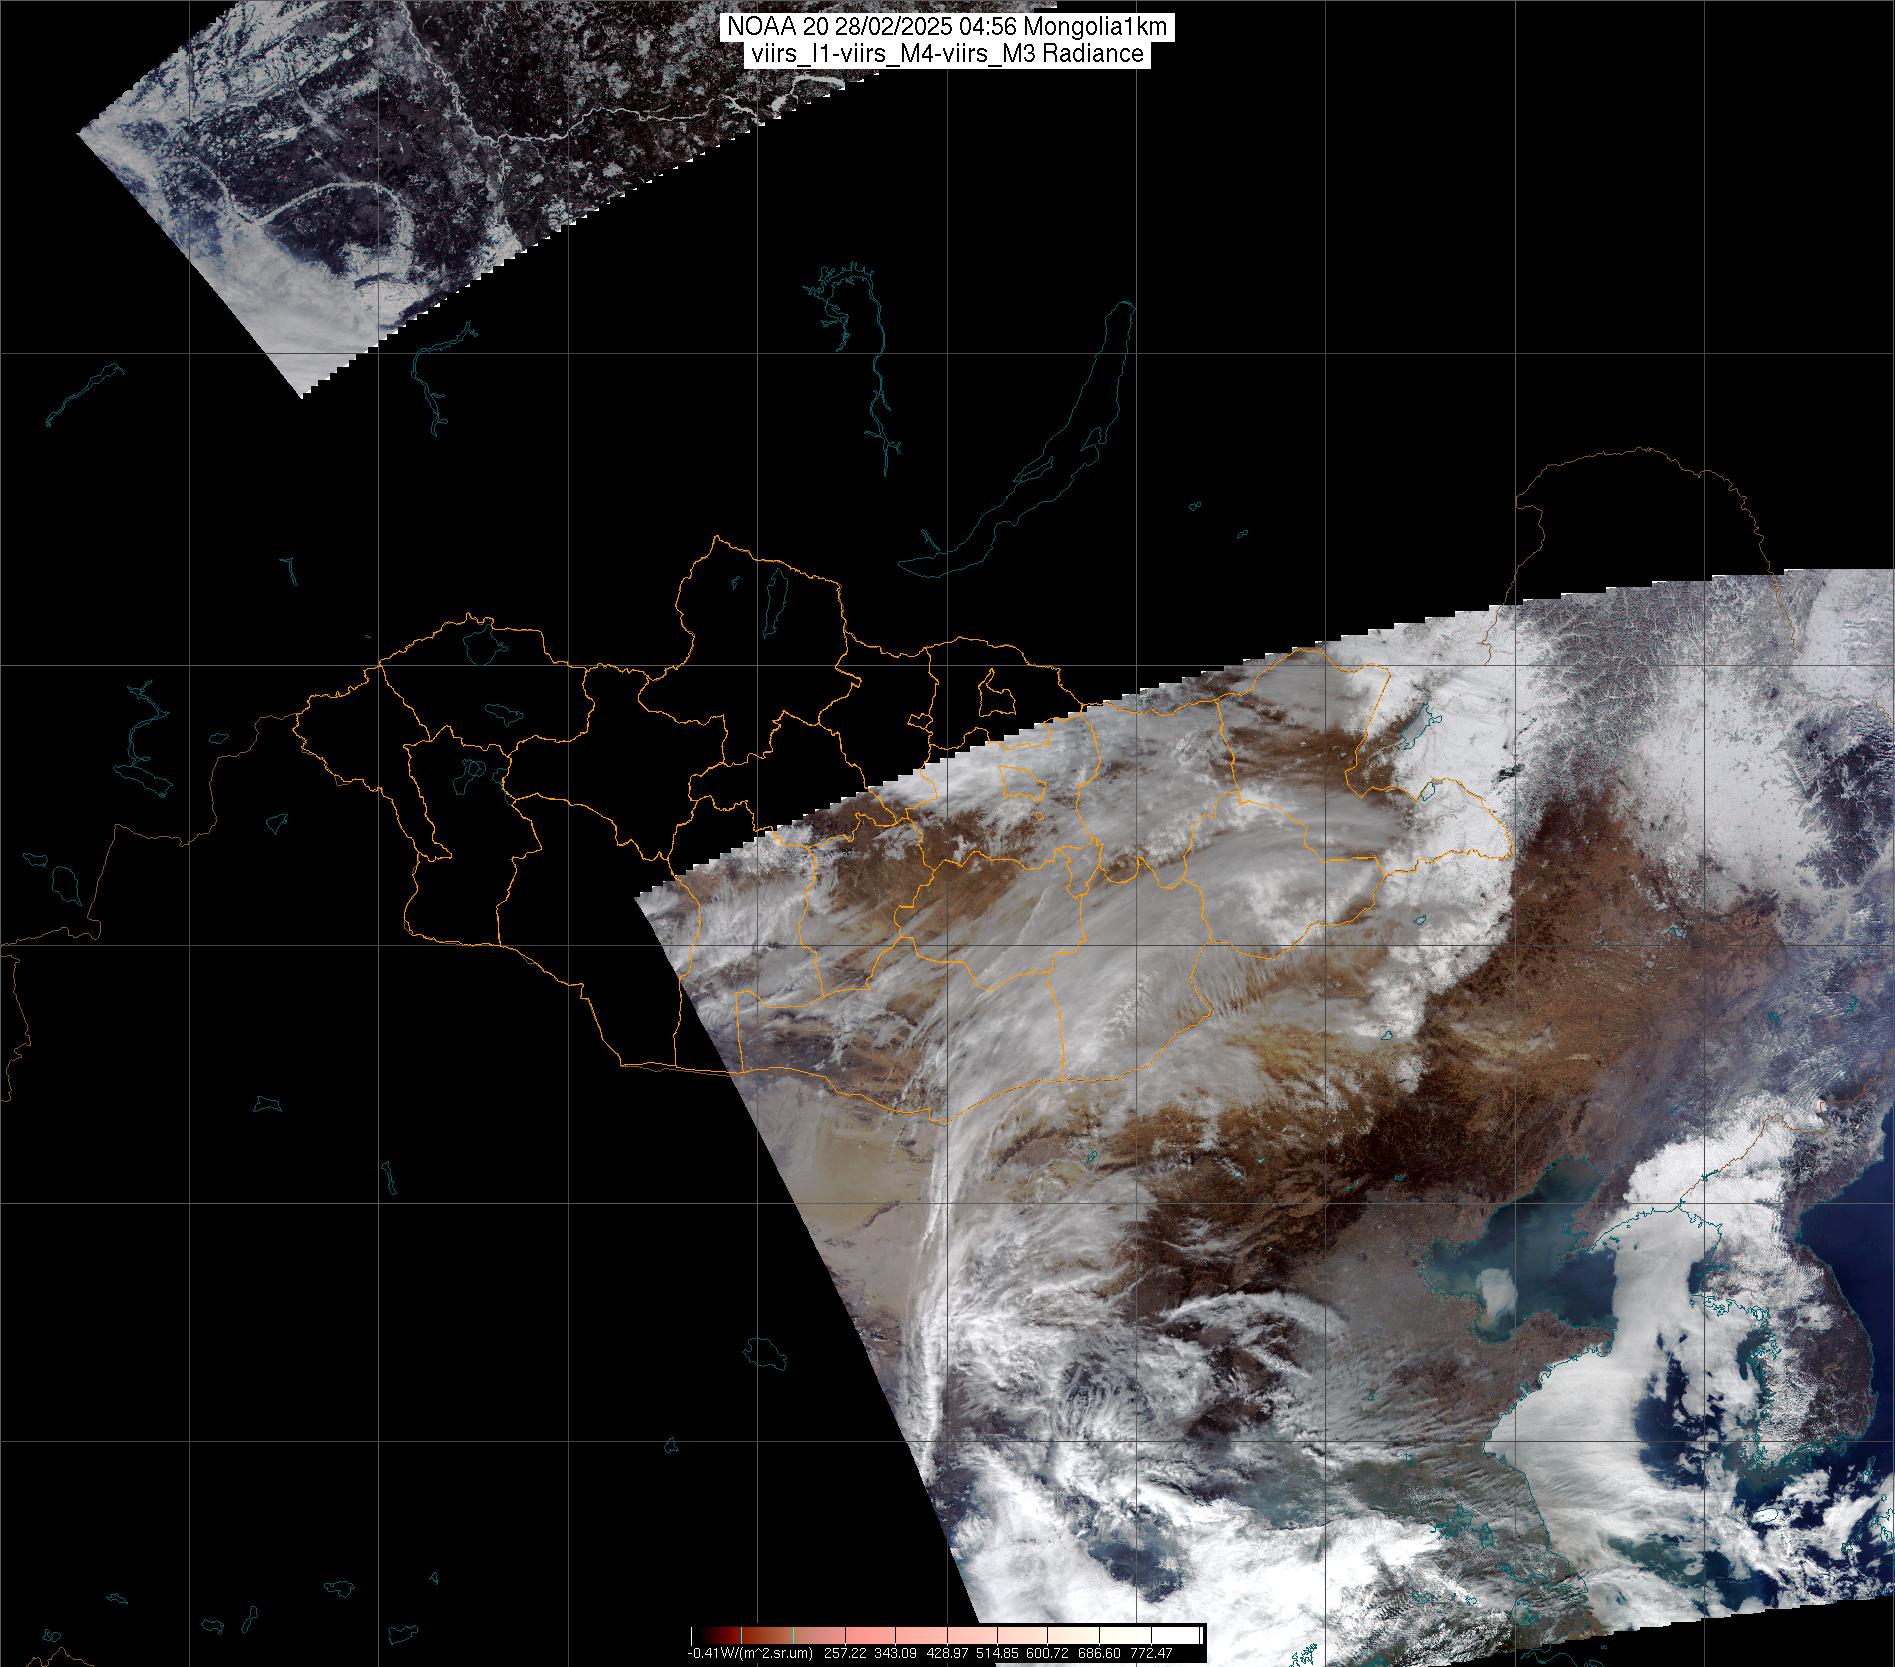
Task: Click the radiance color scale bar
Action: [x=948, y=1635]
